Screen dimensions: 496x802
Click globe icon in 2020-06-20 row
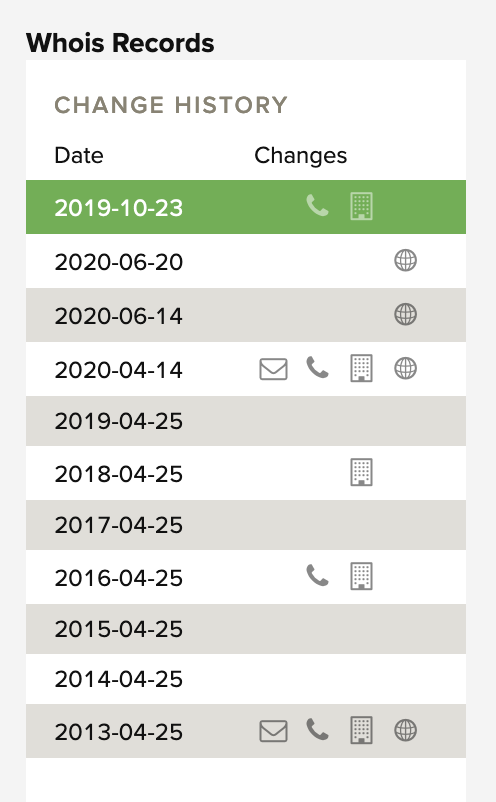tap(405, 260)
